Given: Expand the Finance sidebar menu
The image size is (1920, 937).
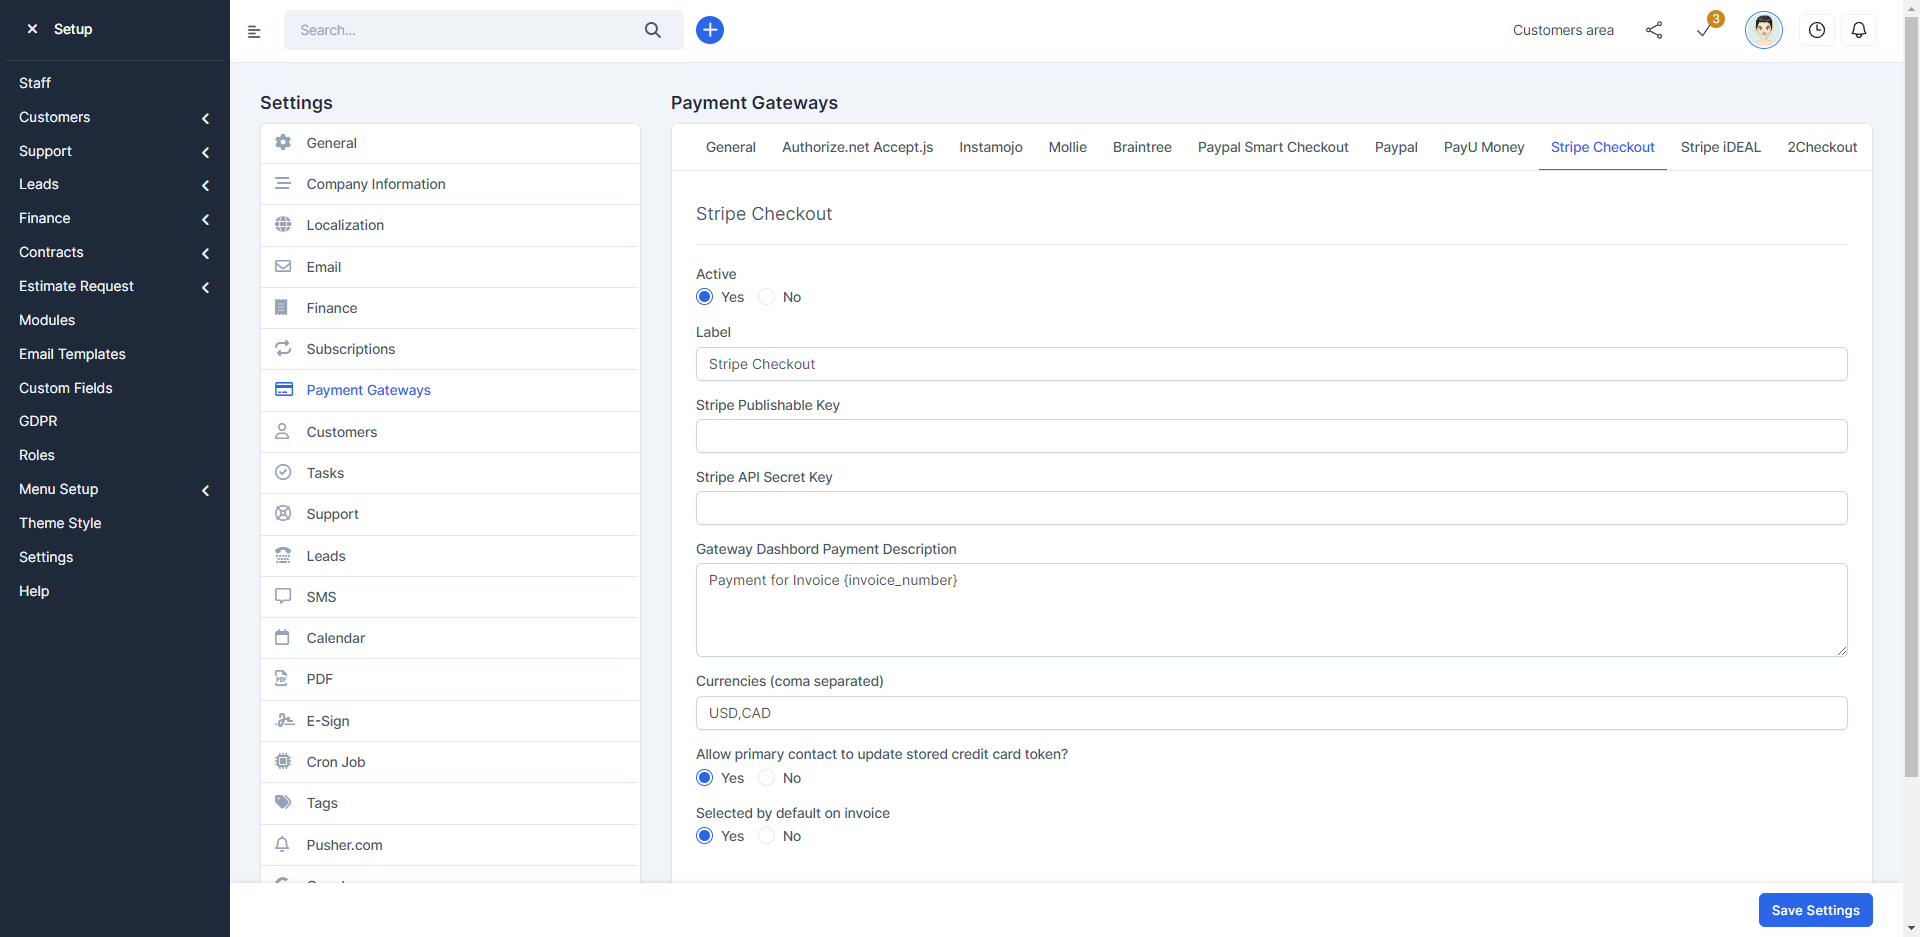Looking at the screenshot, I should [x=115, y=218].
